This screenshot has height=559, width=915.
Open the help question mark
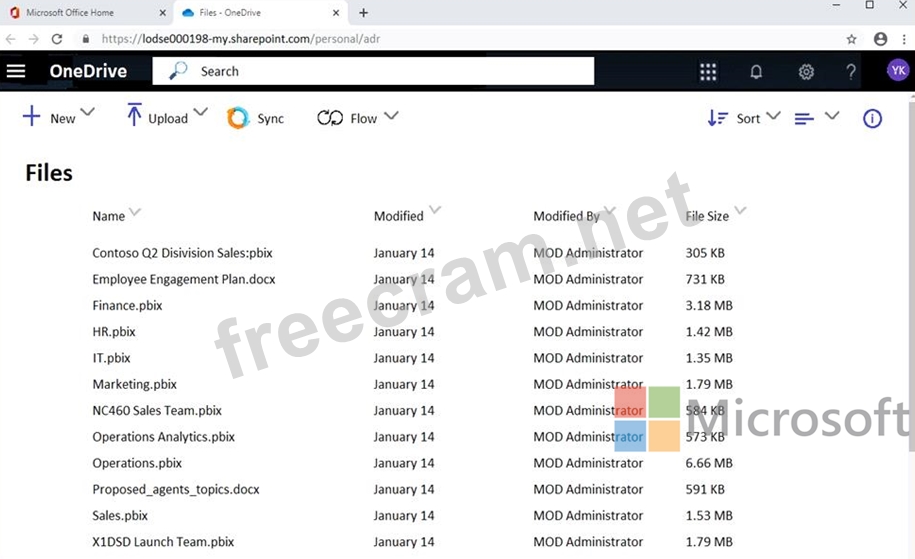851,72
